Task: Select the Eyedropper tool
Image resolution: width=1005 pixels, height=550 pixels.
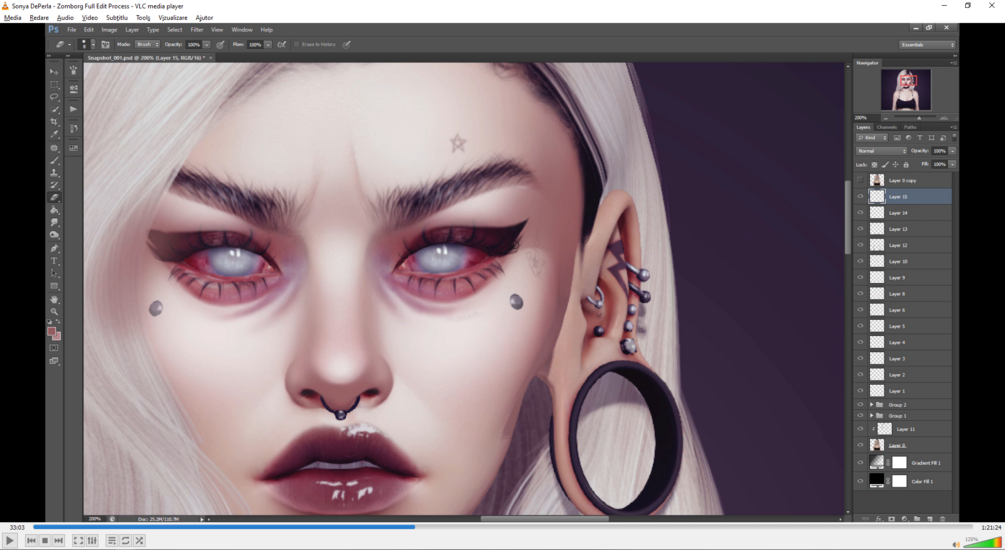Action: point(54,135)
